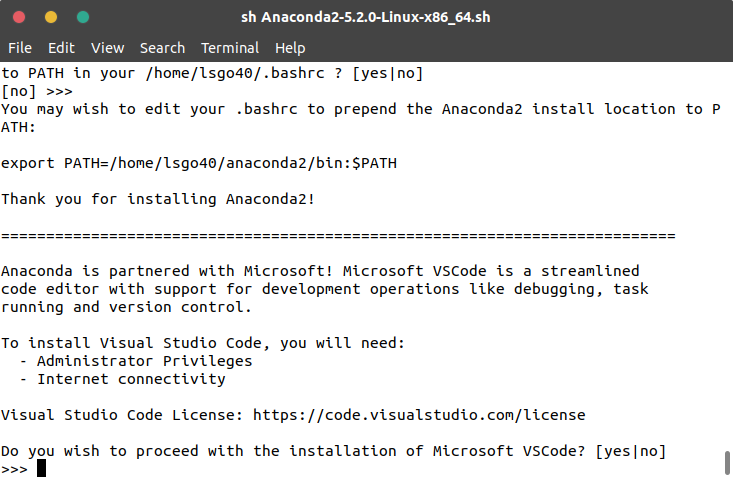
Task: Click the /home/lsgo40/.bashrc path text
Action: [235, 73]
